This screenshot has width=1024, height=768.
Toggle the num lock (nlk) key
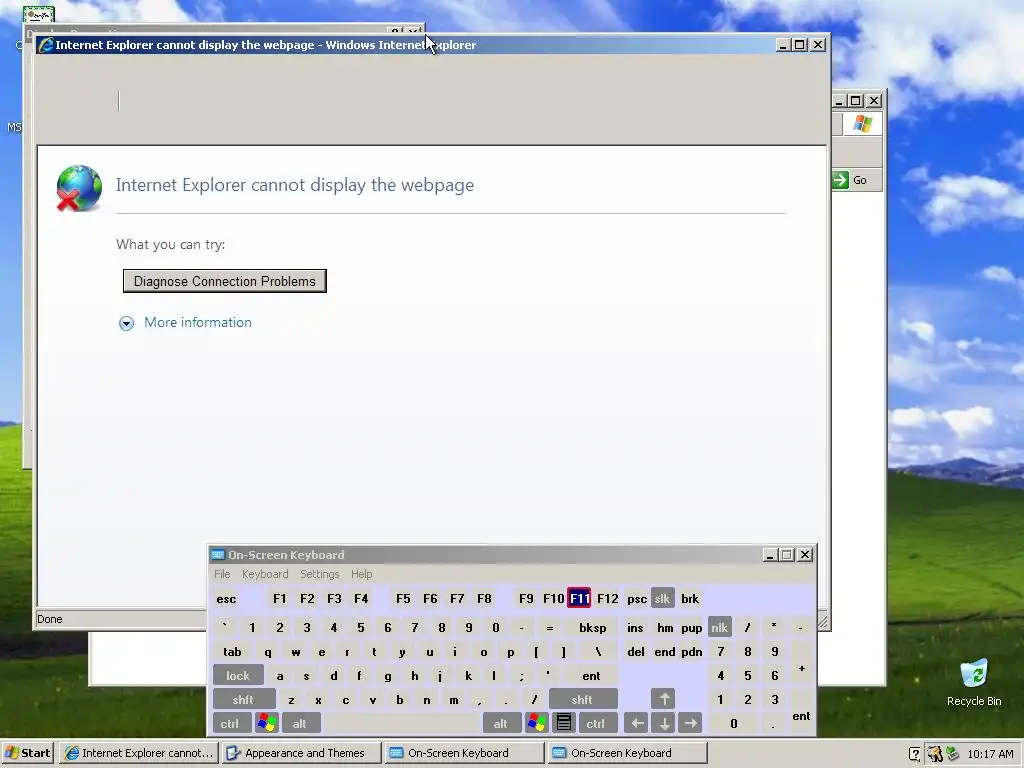coord(720,628)
